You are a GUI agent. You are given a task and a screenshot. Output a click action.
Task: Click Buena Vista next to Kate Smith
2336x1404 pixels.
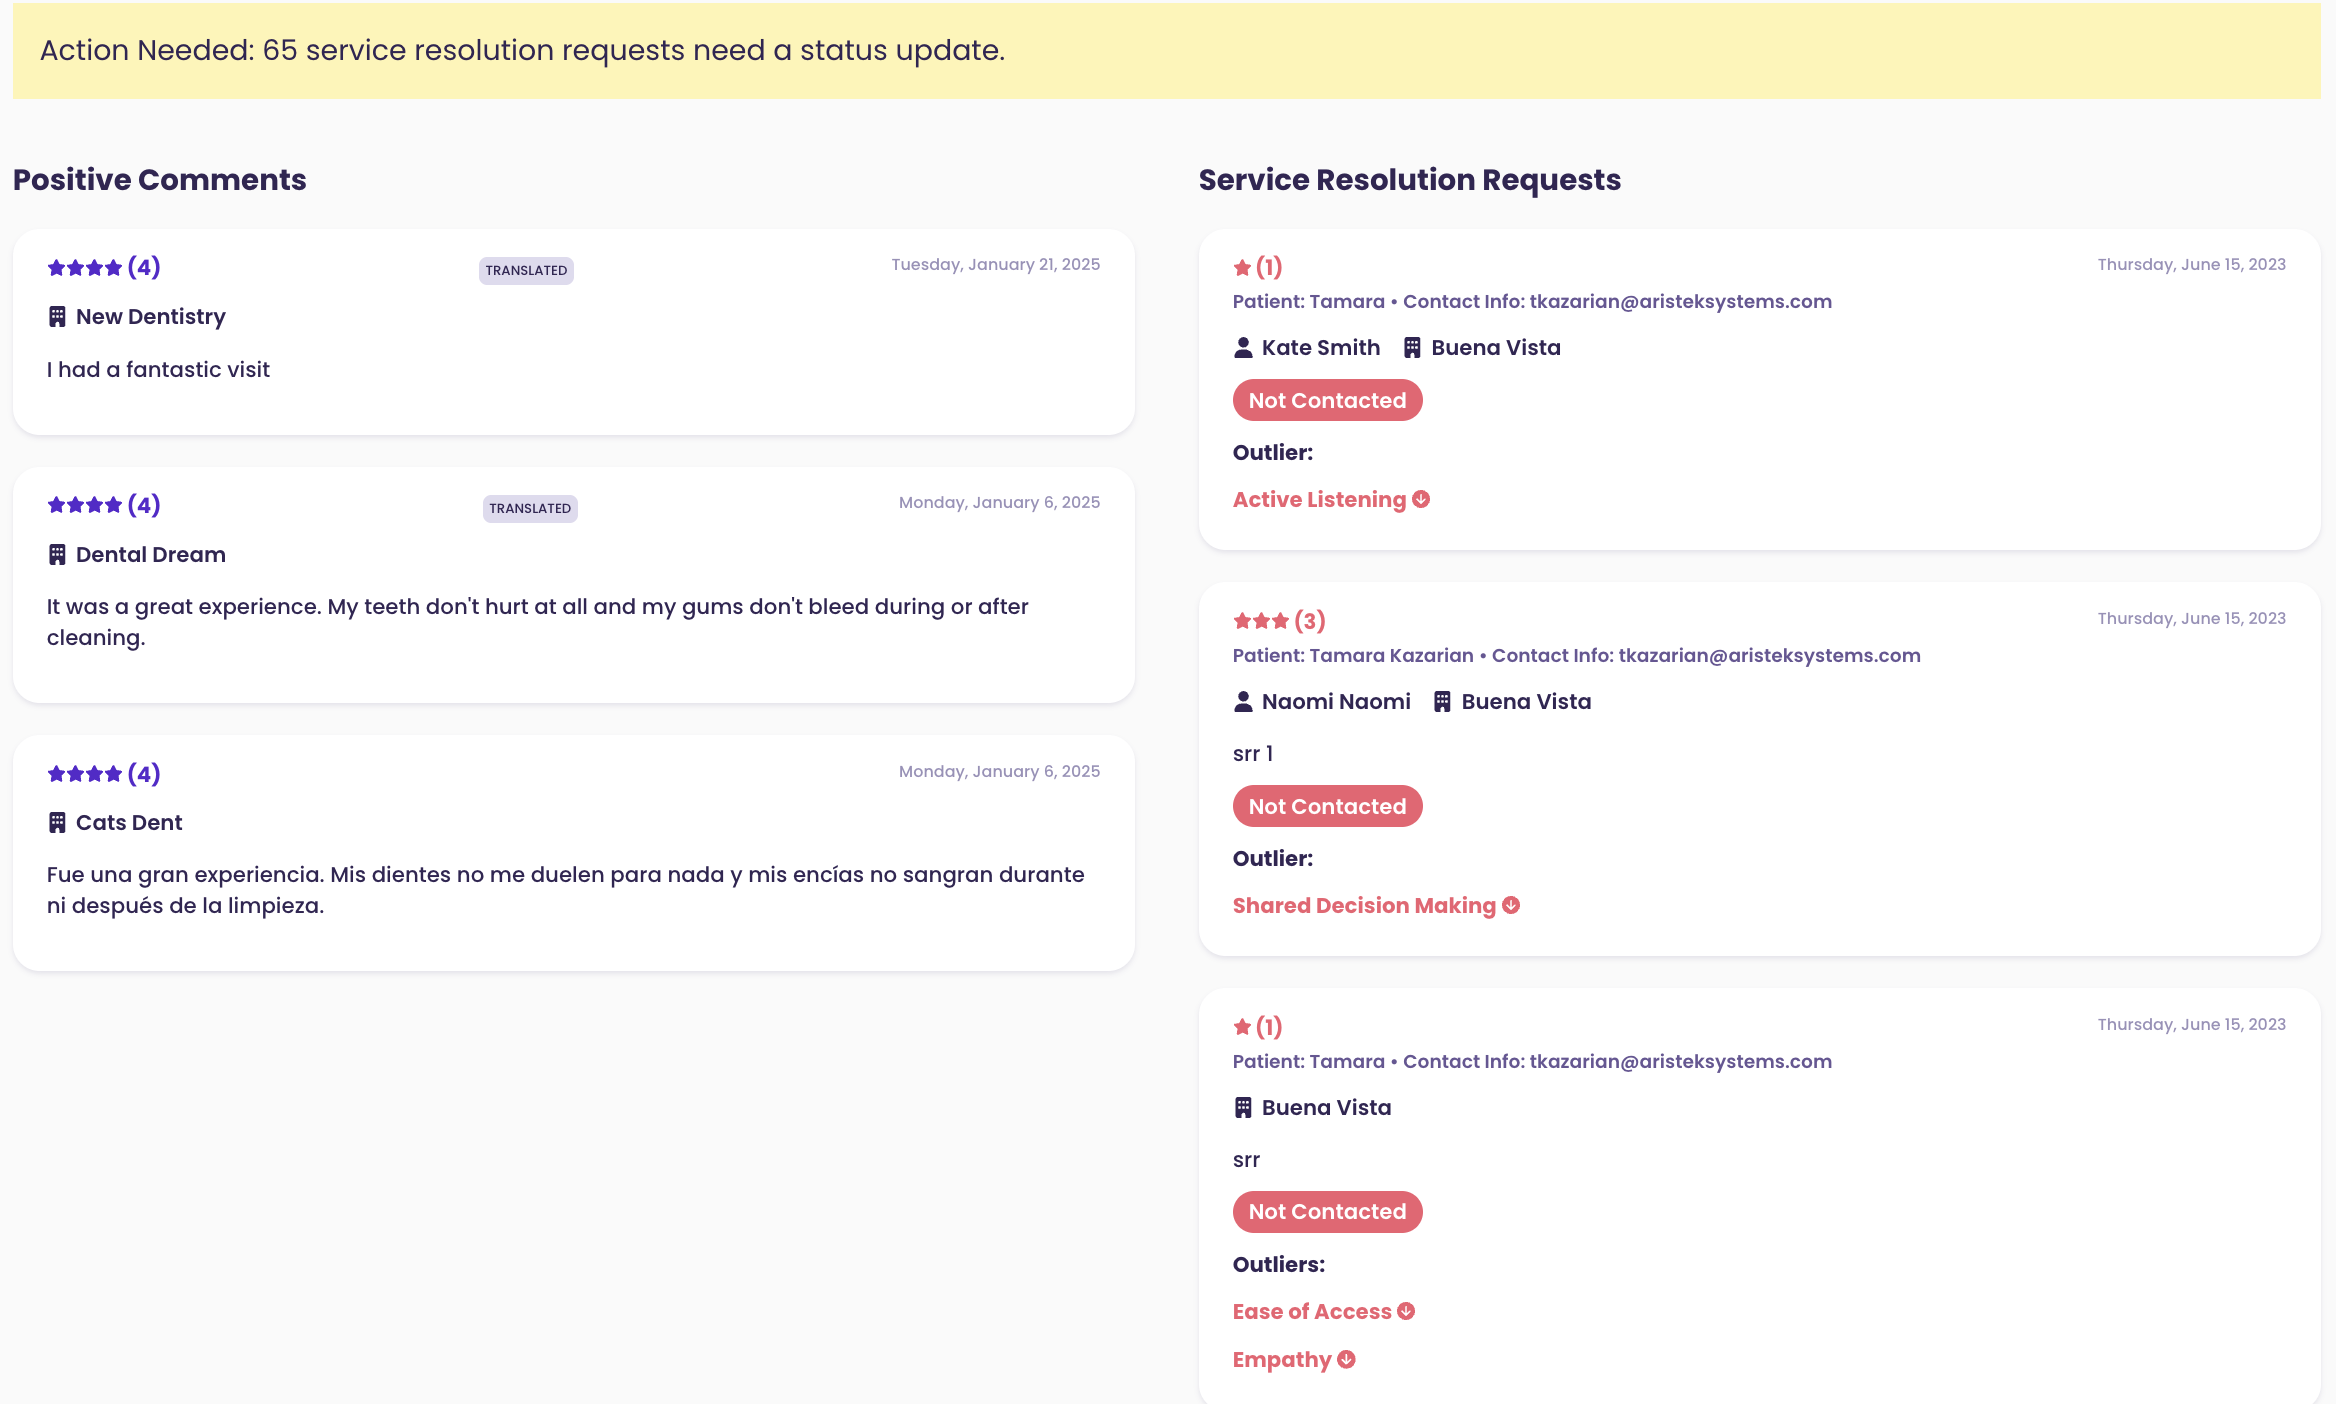tap(1496, 348)
